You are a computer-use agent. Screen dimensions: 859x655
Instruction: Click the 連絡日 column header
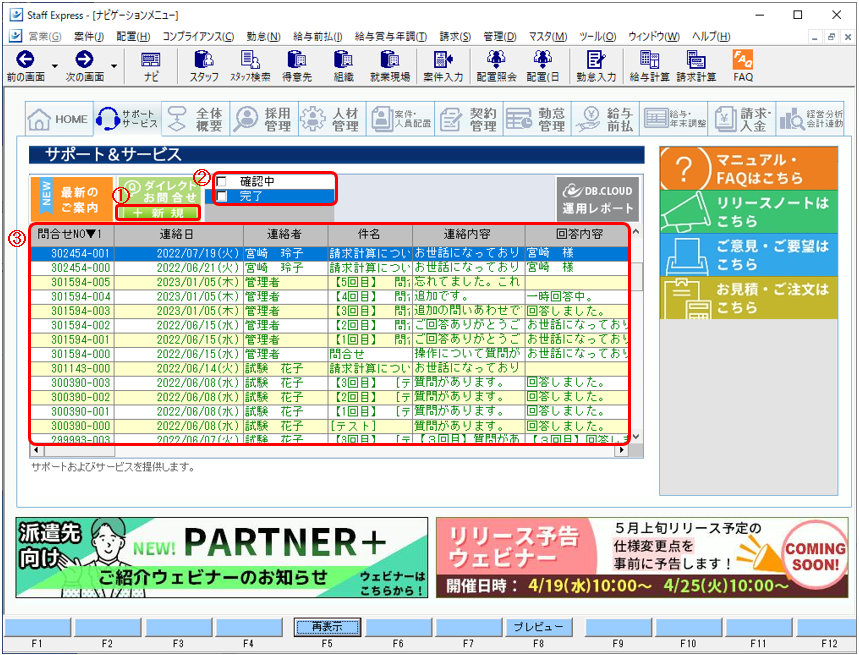tap(179, 234)
